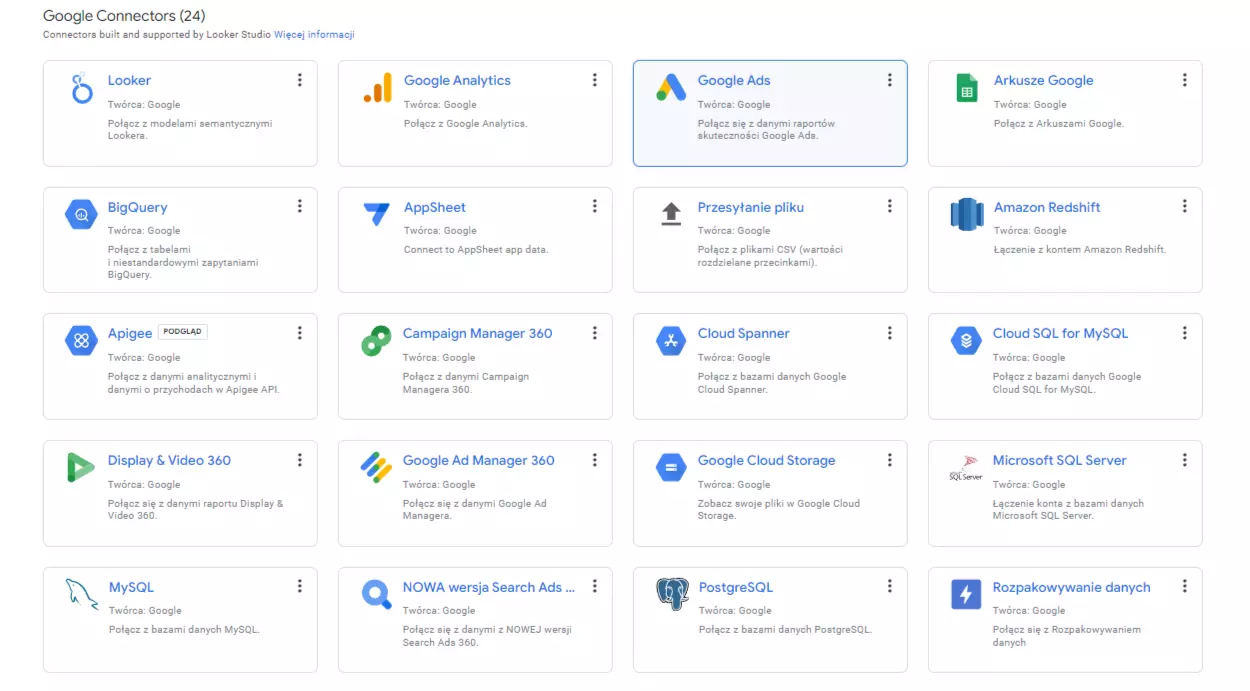Choose the AppSheet connector title
Viewport: 1250px width, 691px height.
click(435, 207)
